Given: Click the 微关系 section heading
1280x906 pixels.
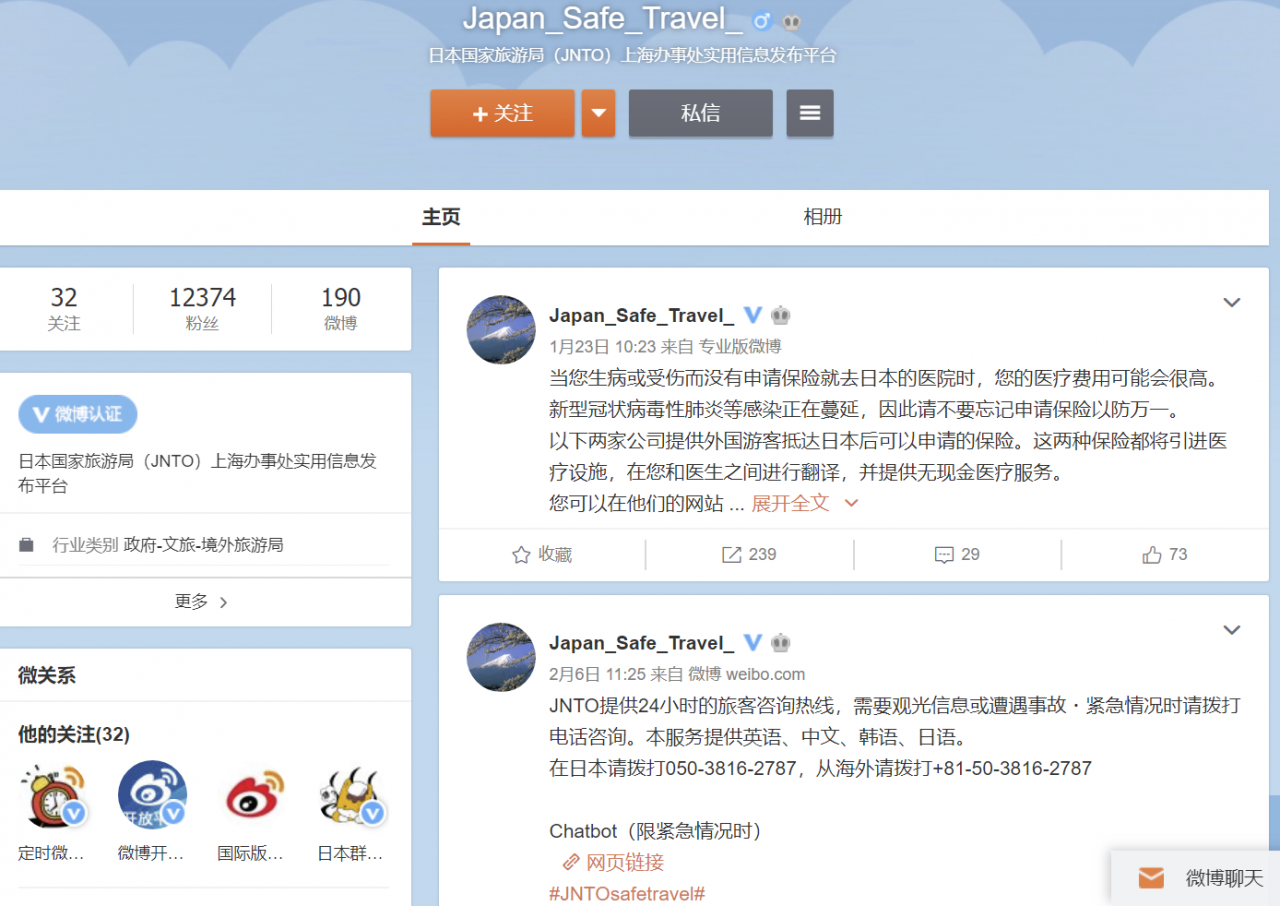Looking at the screenshot, I should point(47,676).
